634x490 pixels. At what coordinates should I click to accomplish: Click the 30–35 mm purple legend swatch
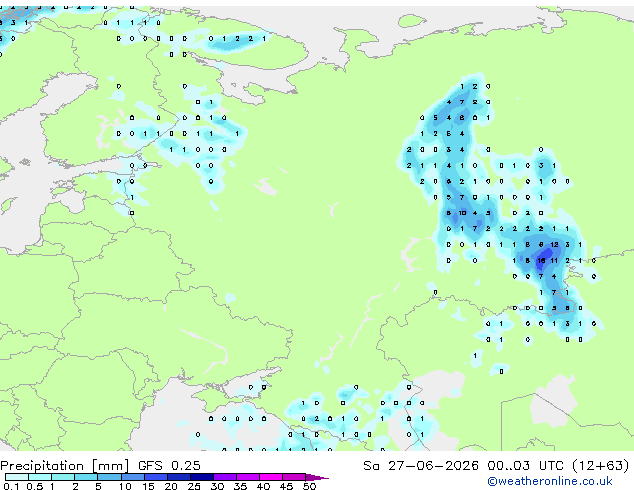pyautogui.click(x=225, y=477)
